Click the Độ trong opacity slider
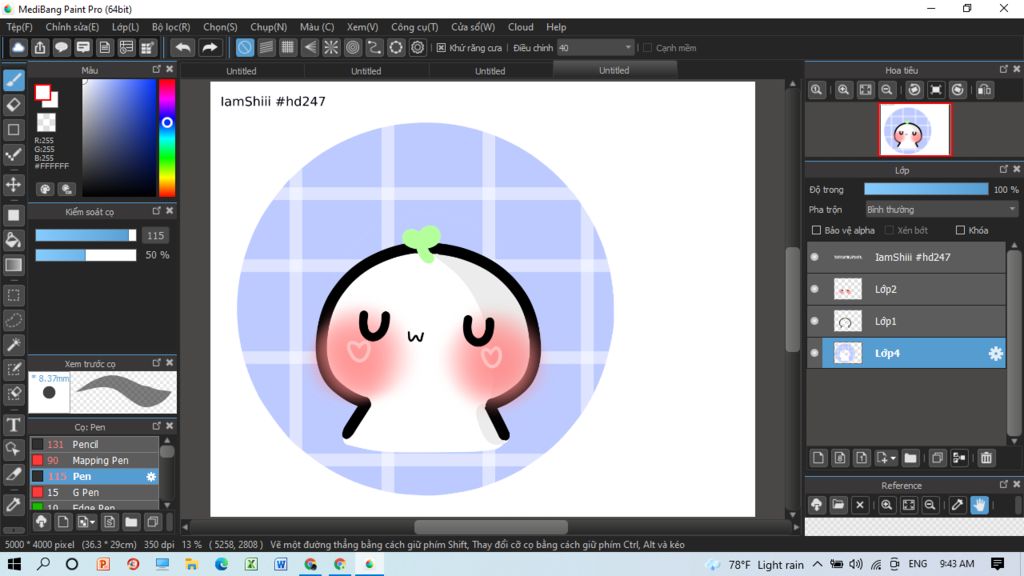The height and width of the screenshot is (576, 1024). tap(926, 189)
